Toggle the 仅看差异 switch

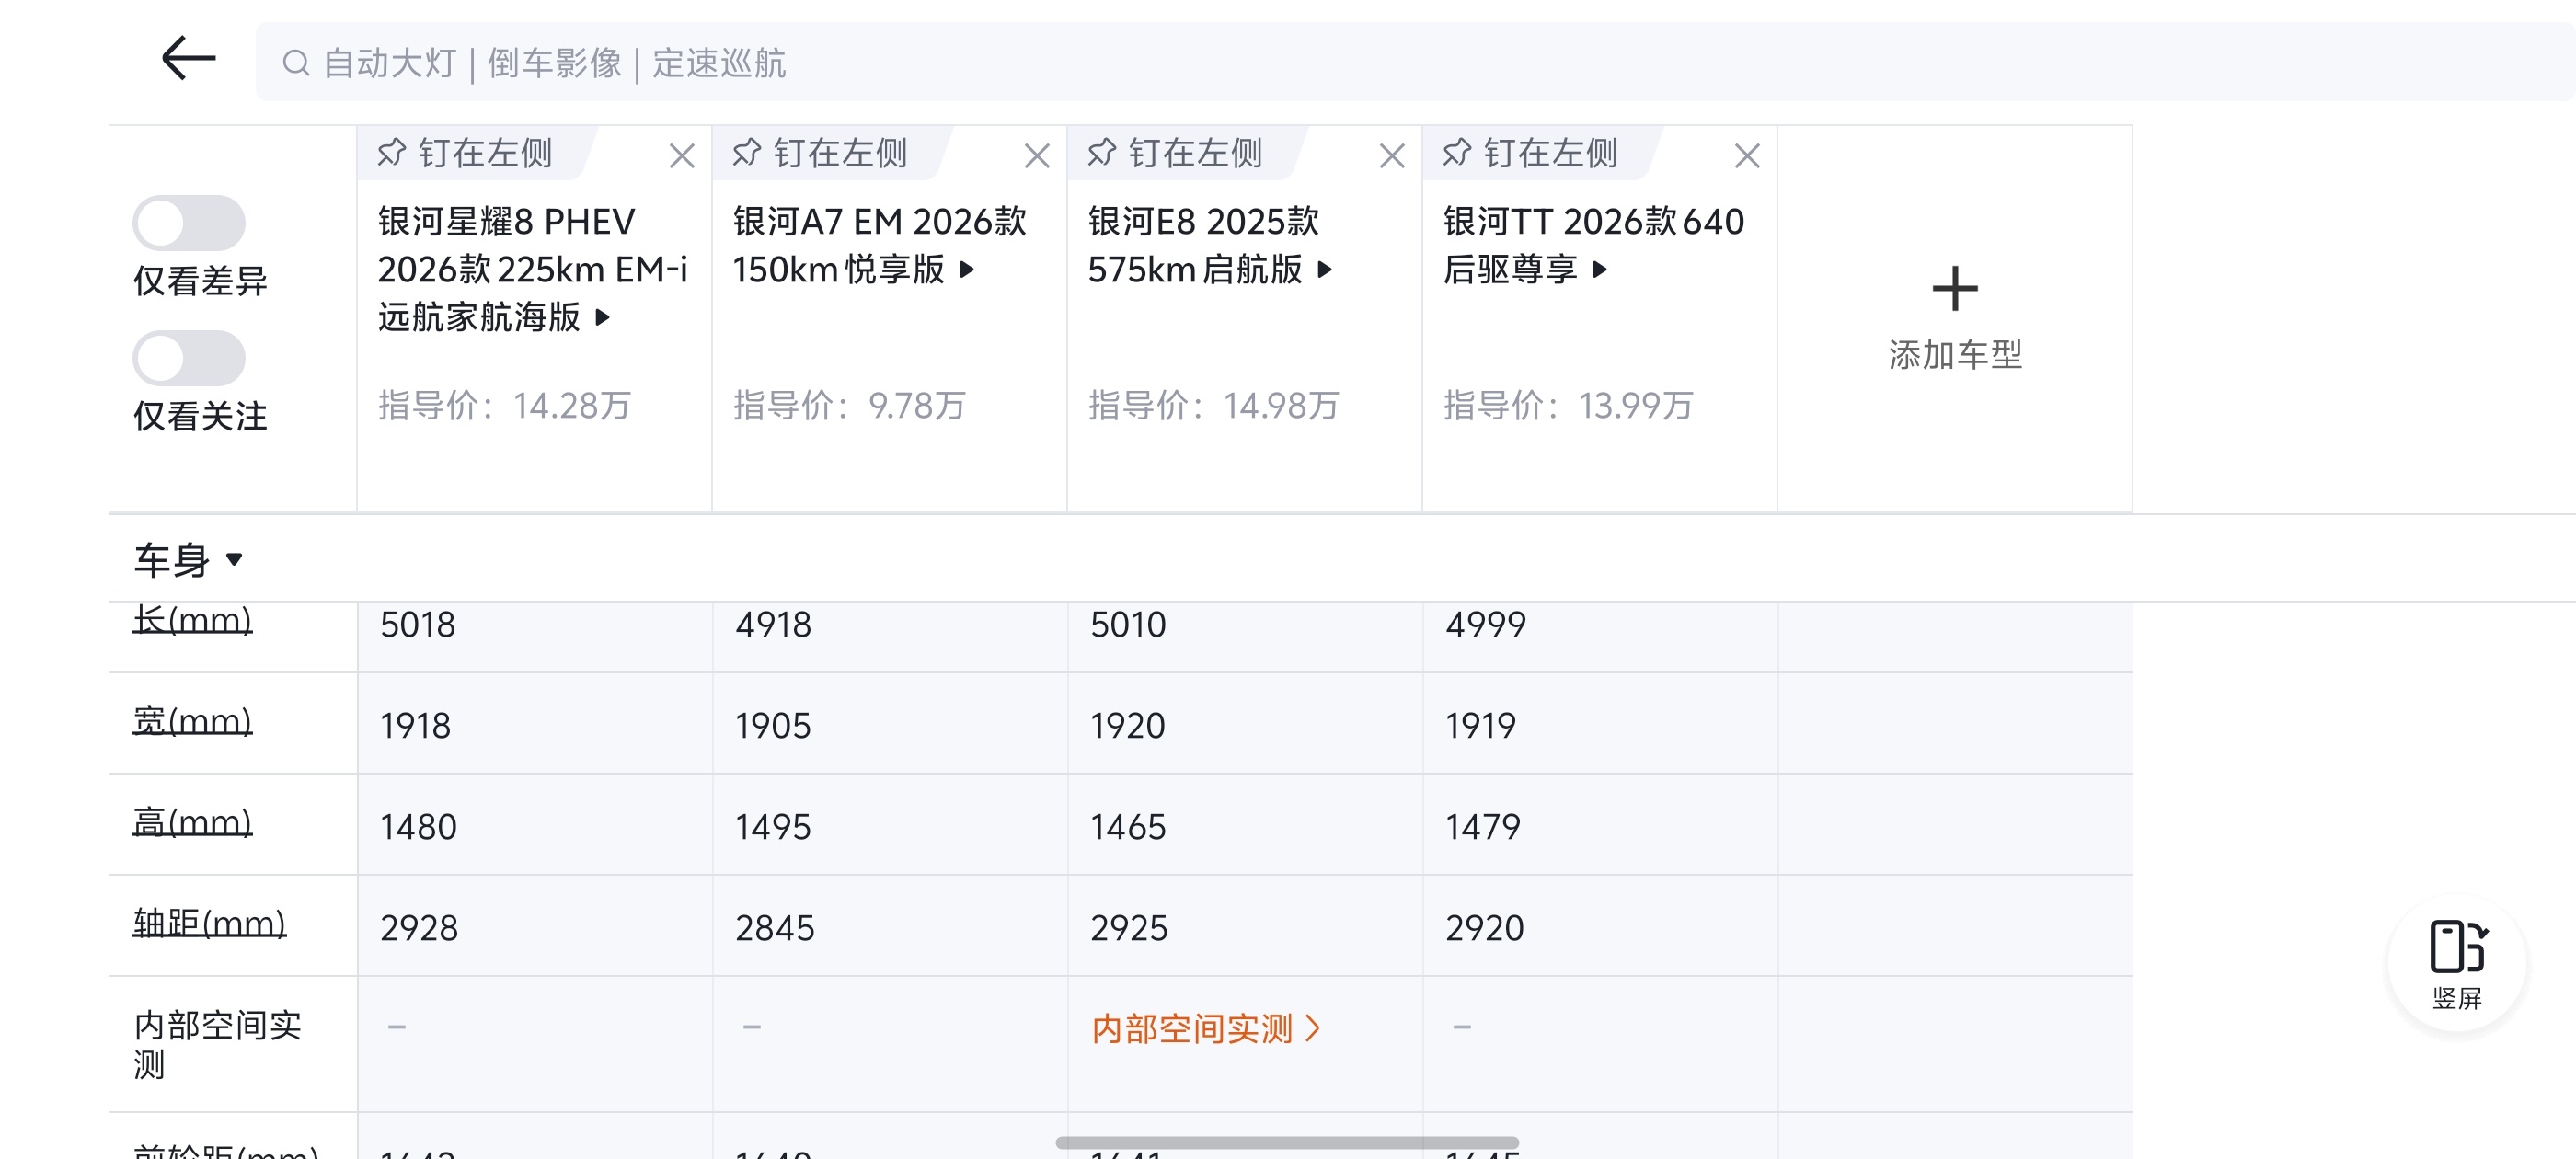189,223
